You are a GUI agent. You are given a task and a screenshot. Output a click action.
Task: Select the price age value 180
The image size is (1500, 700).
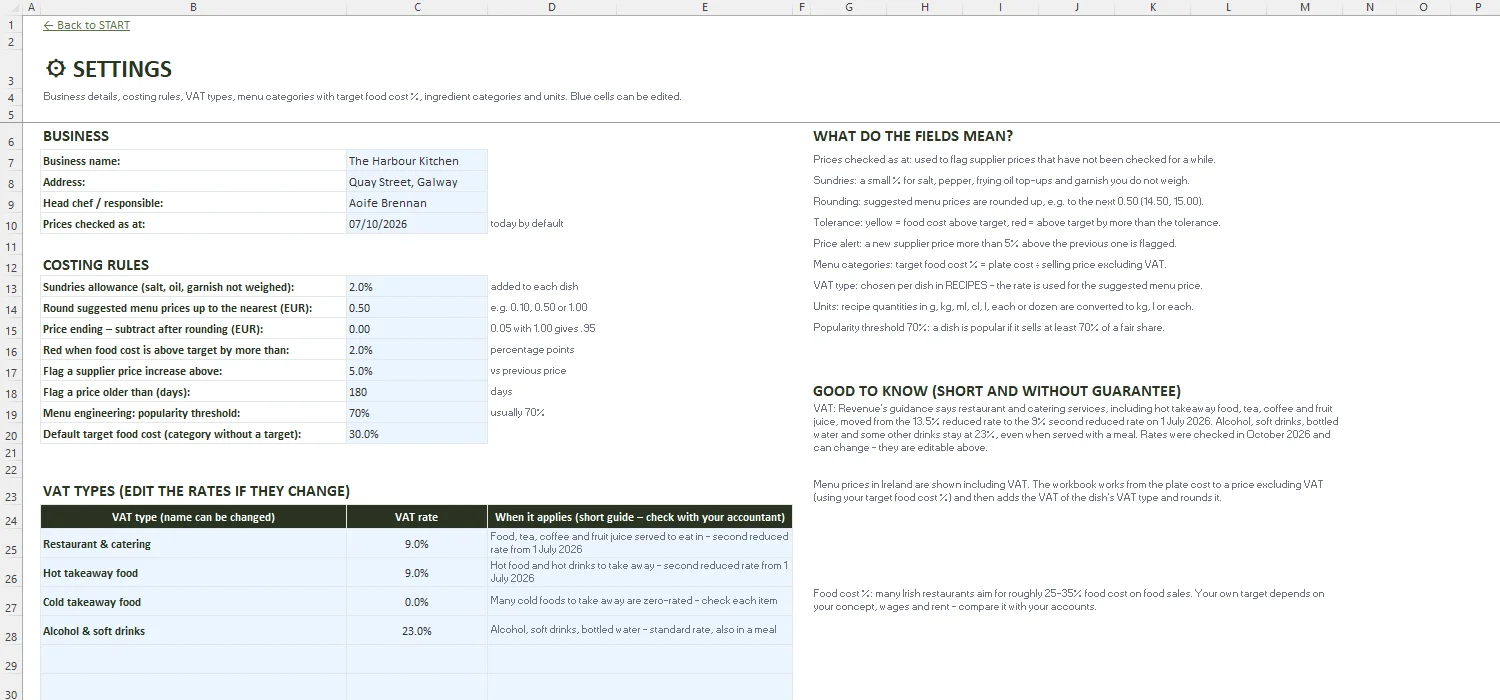[417, 392]
